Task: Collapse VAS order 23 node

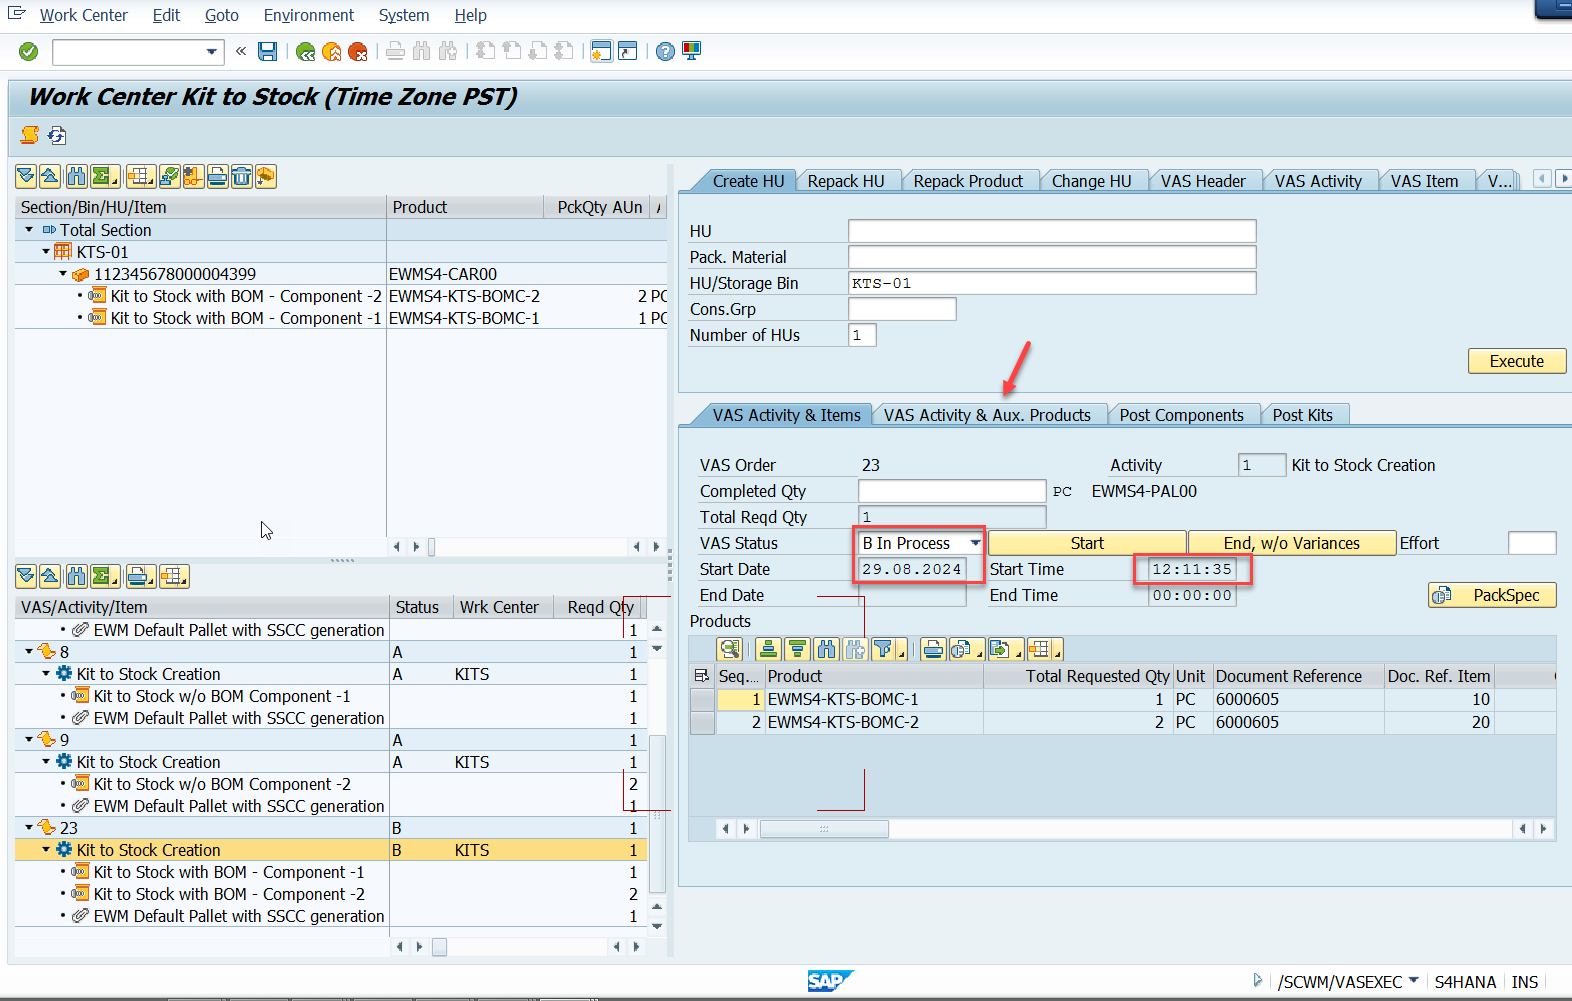Action: click(x=29, y=828)
